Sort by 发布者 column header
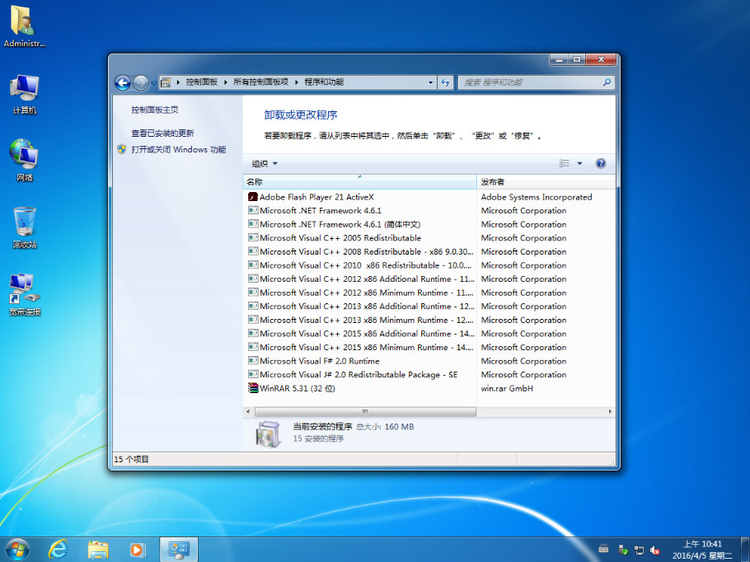 (x=546, y=182)
